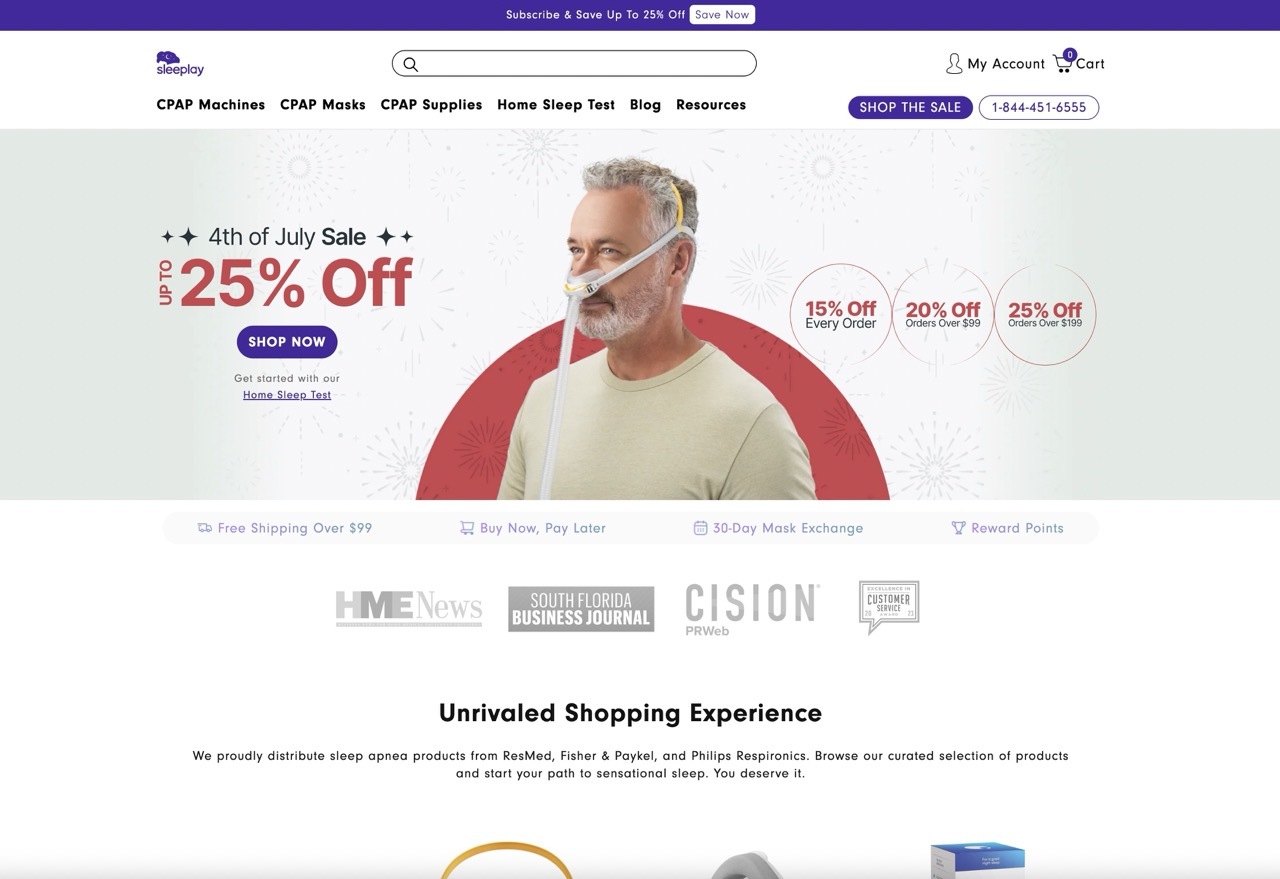
Task: Follow the Home Sleep Test hero link
Action: 287,395
